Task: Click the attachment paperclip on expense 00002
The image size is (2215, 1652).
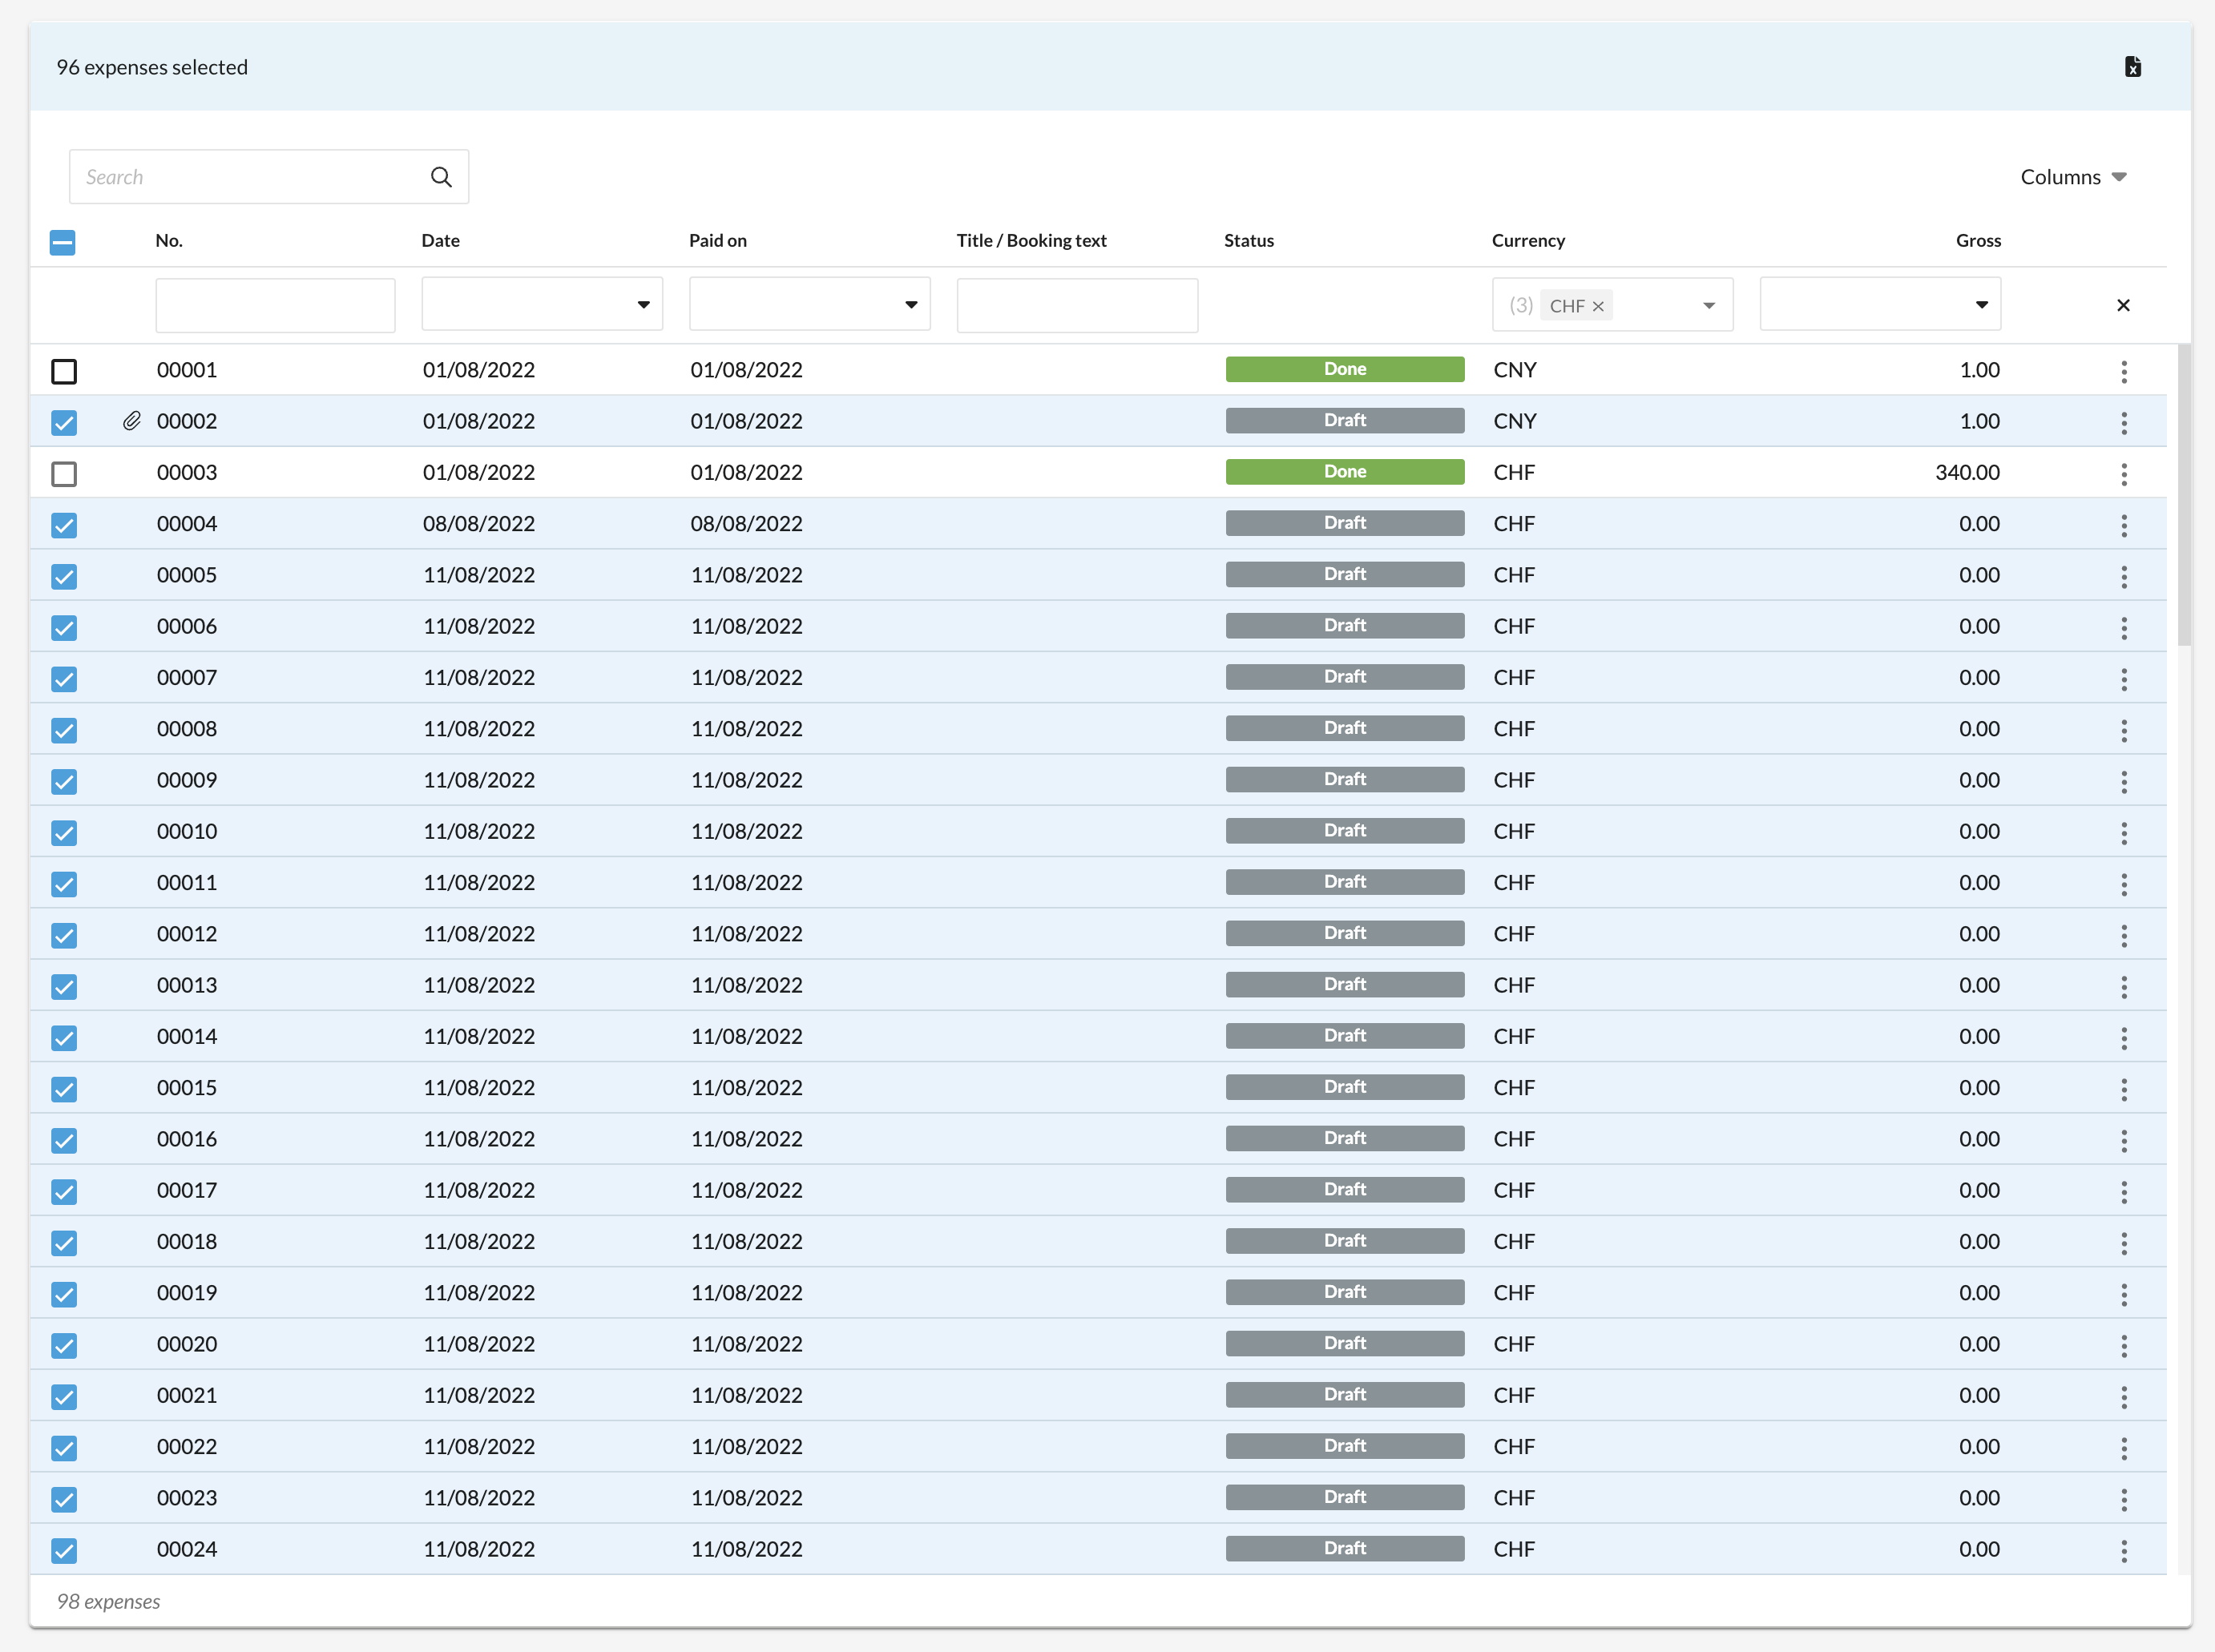Action: click(x=132, y=421)
